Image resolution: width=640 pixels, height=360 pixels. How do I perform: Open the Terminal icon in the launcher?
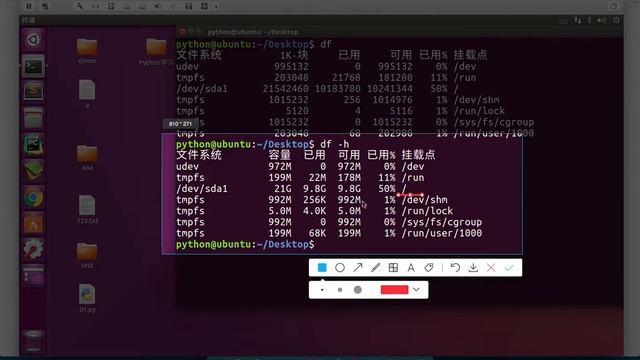point(33,66)
